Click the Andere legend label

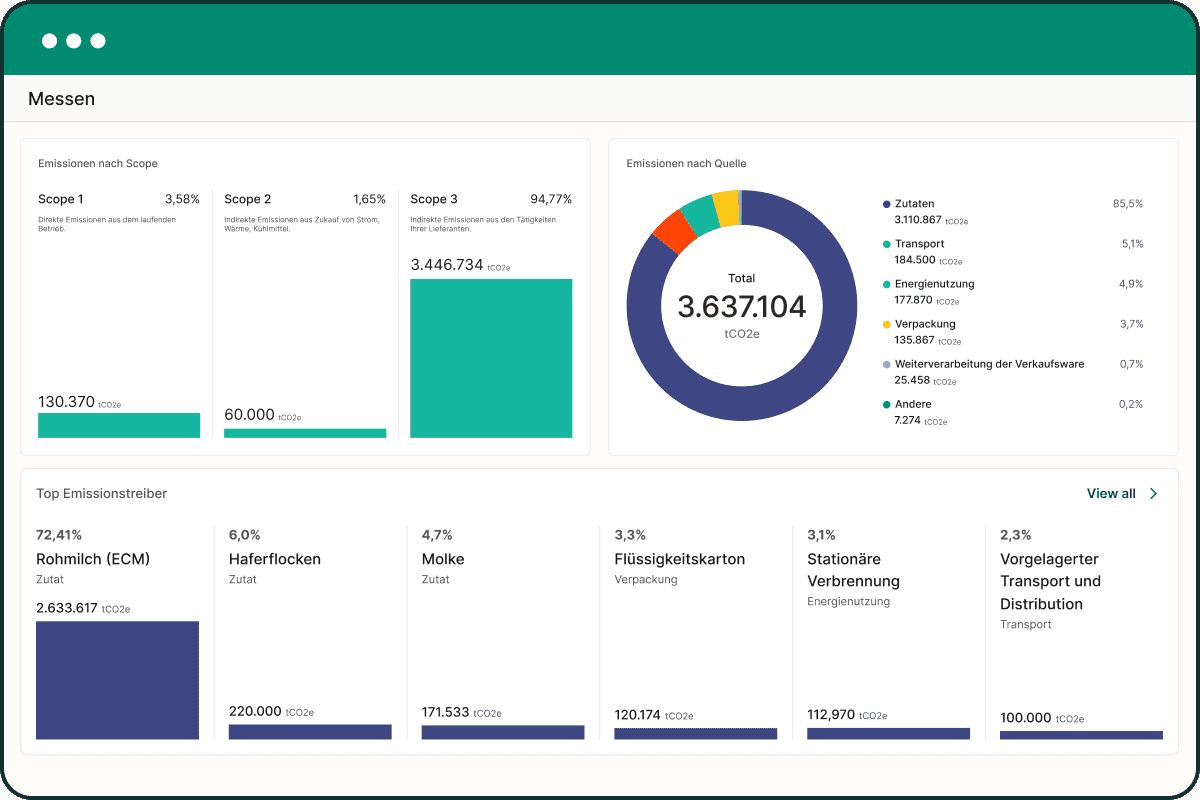(x=913, y=404)
